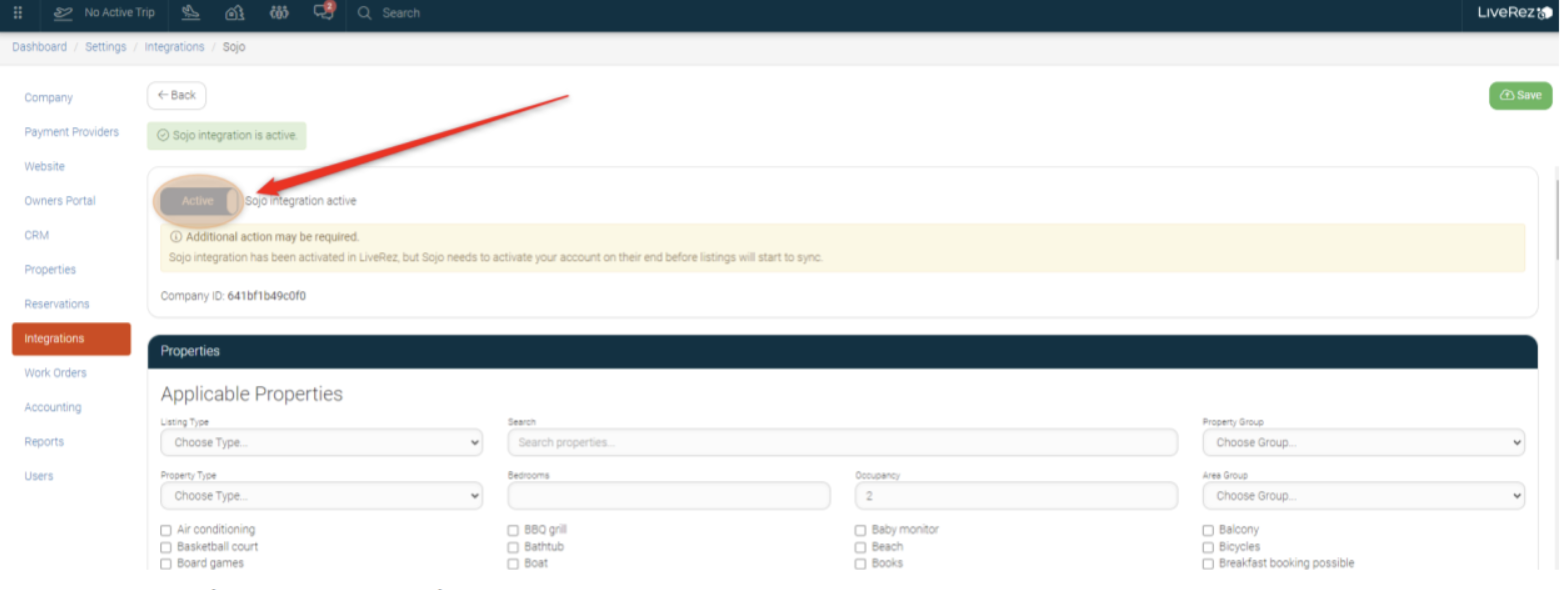Open Reservations in the settings sidebar
Screen dimensions: 1560x590
click(x=57, y=304)
